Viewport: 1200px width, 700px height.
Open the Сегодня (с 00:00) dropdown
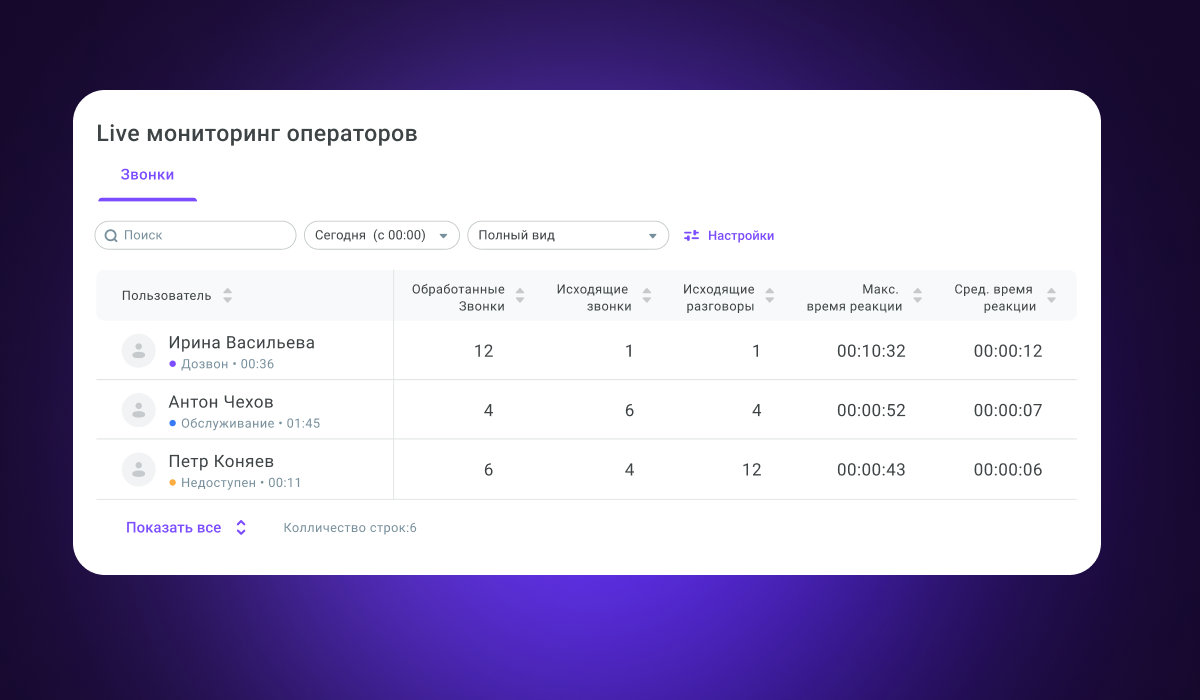click(x=382, y=235)
